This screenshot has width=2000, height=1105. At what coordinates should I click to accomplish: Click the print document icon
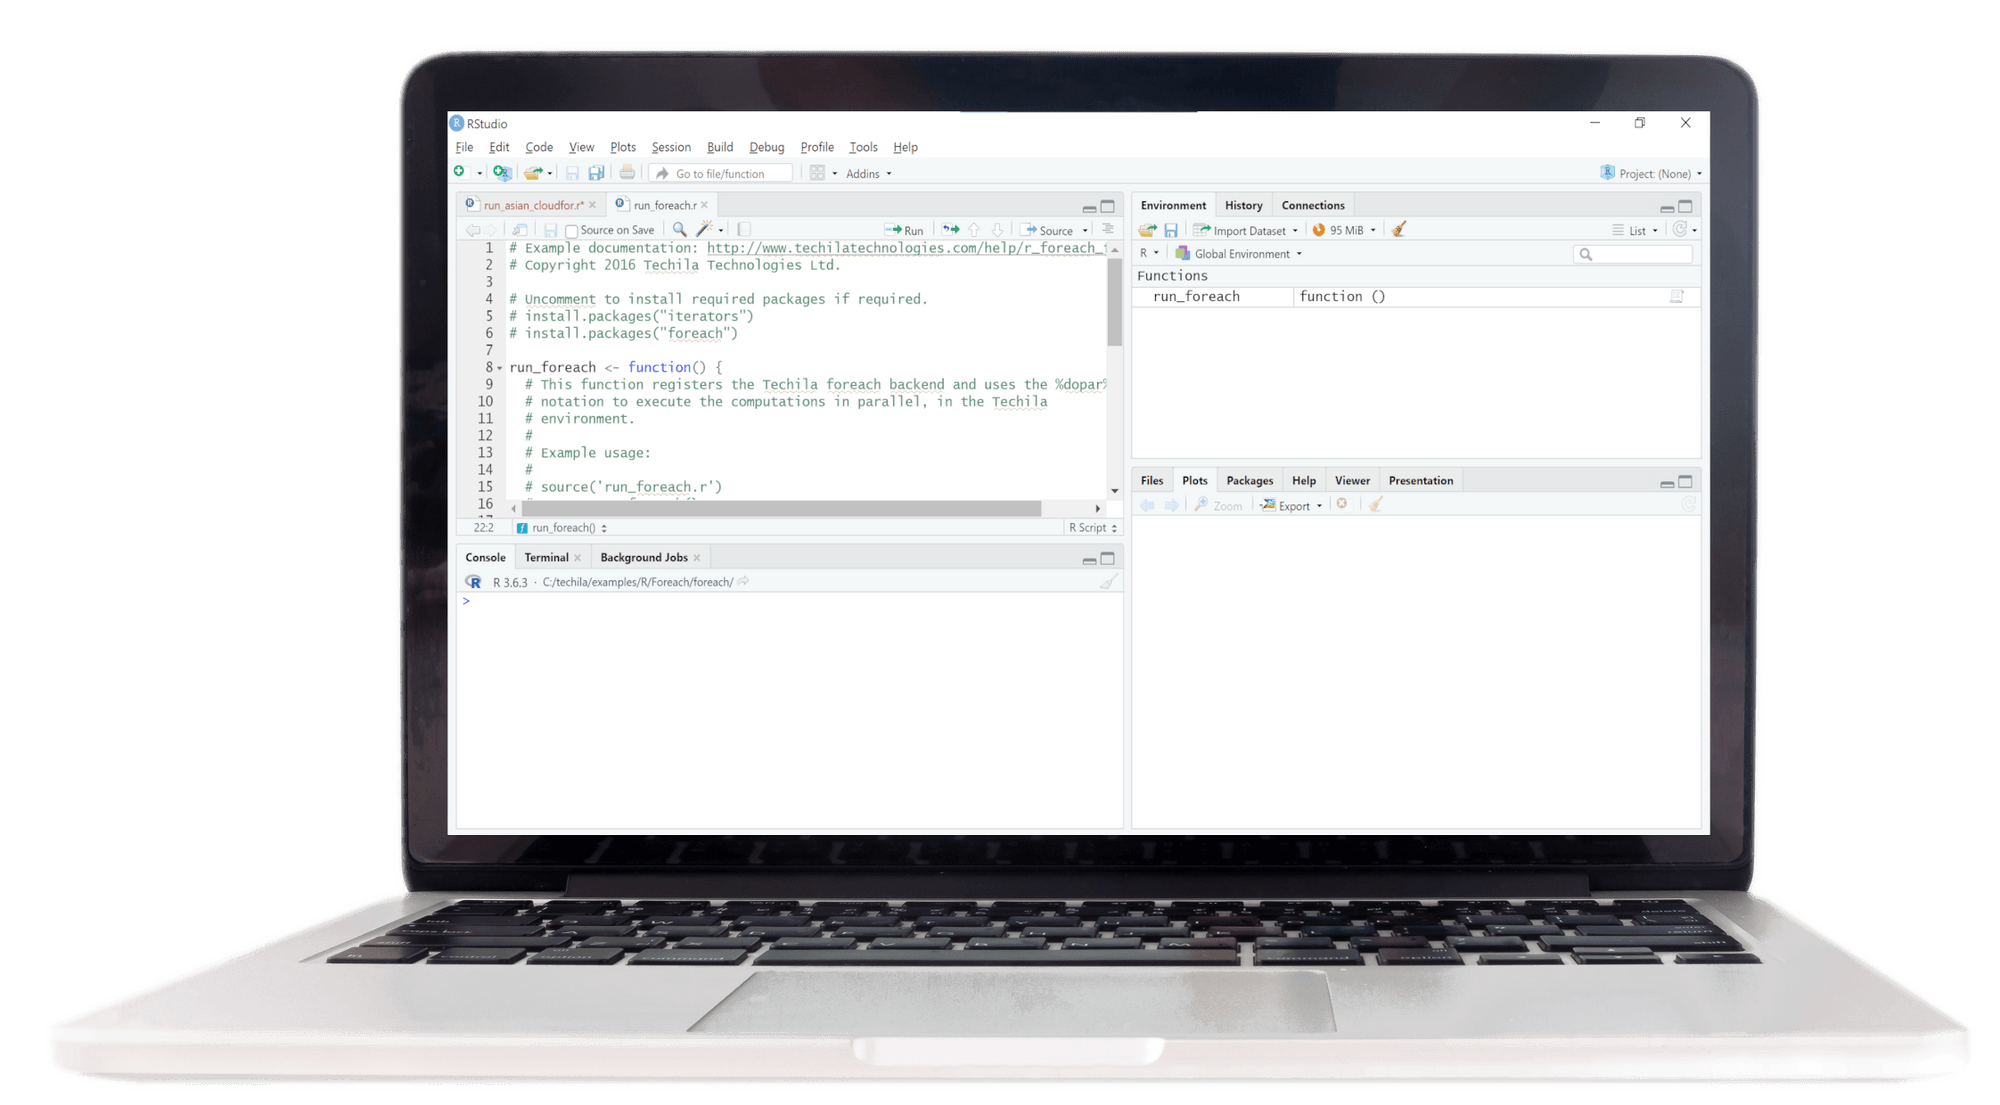627,173
